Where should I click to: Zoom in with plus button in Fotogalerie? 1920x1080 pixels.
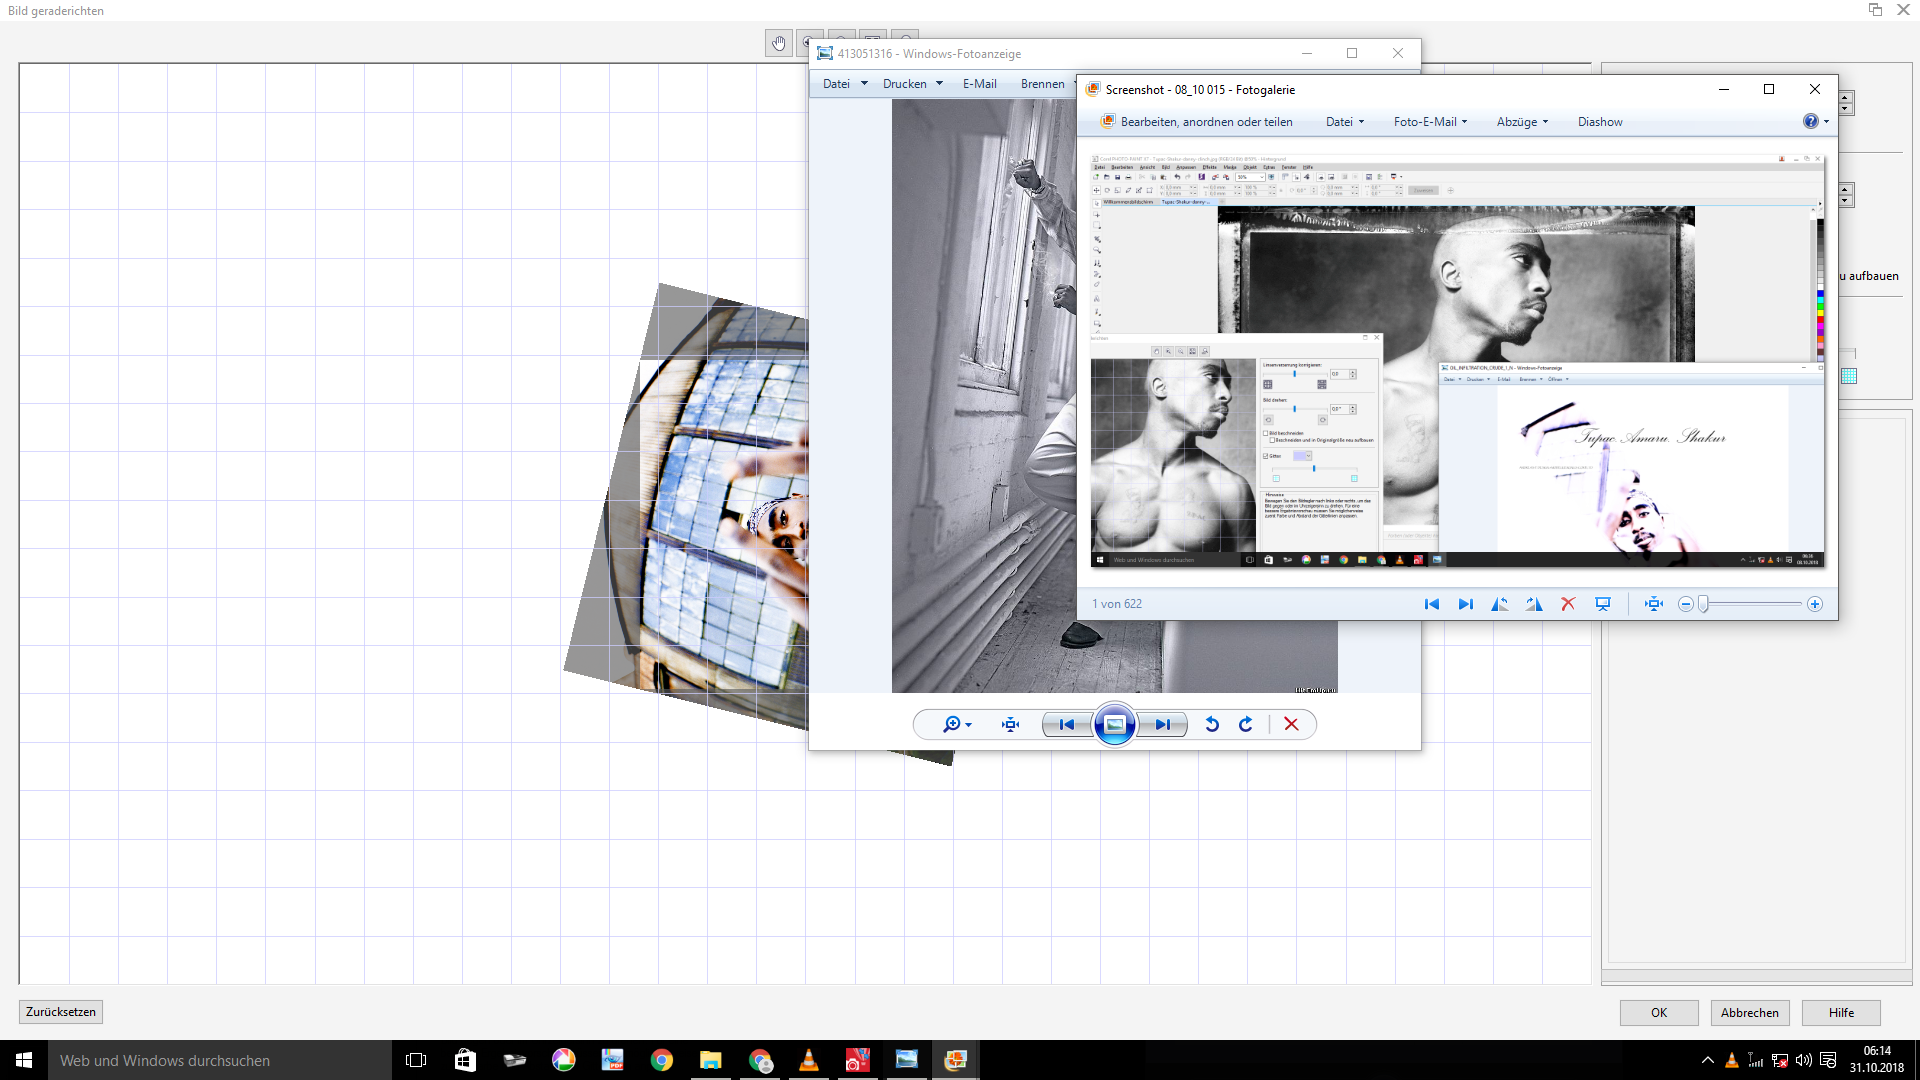tap(1815, 604)
